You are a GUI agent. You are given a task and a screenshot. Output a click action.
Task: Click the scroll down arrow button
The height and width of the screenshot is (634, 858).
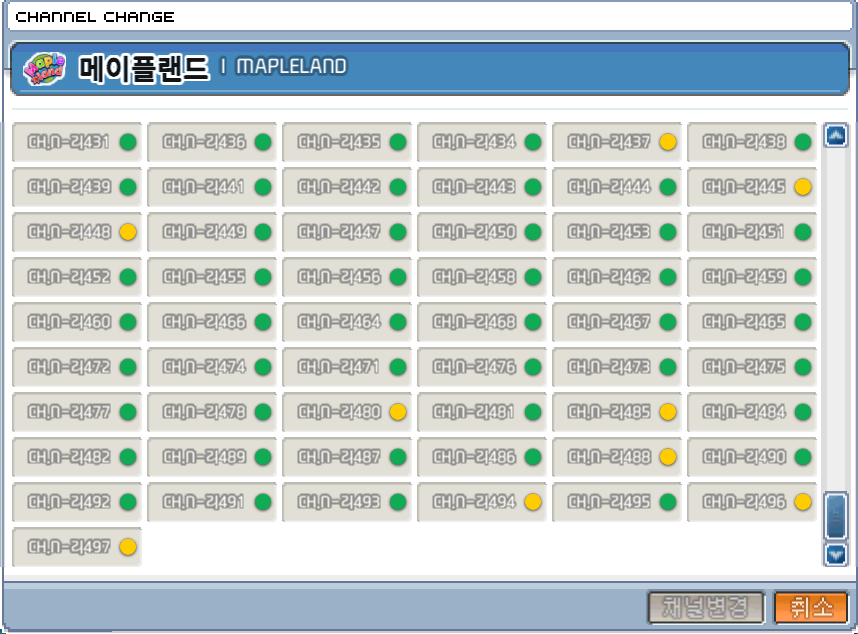point(835,554)
